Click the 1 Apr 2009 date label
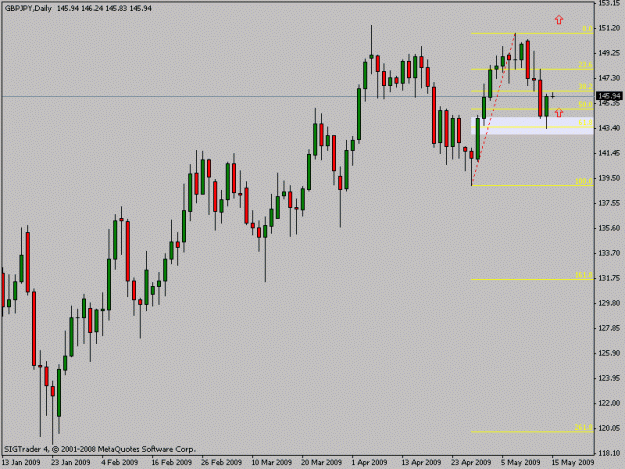 [369, 462]
